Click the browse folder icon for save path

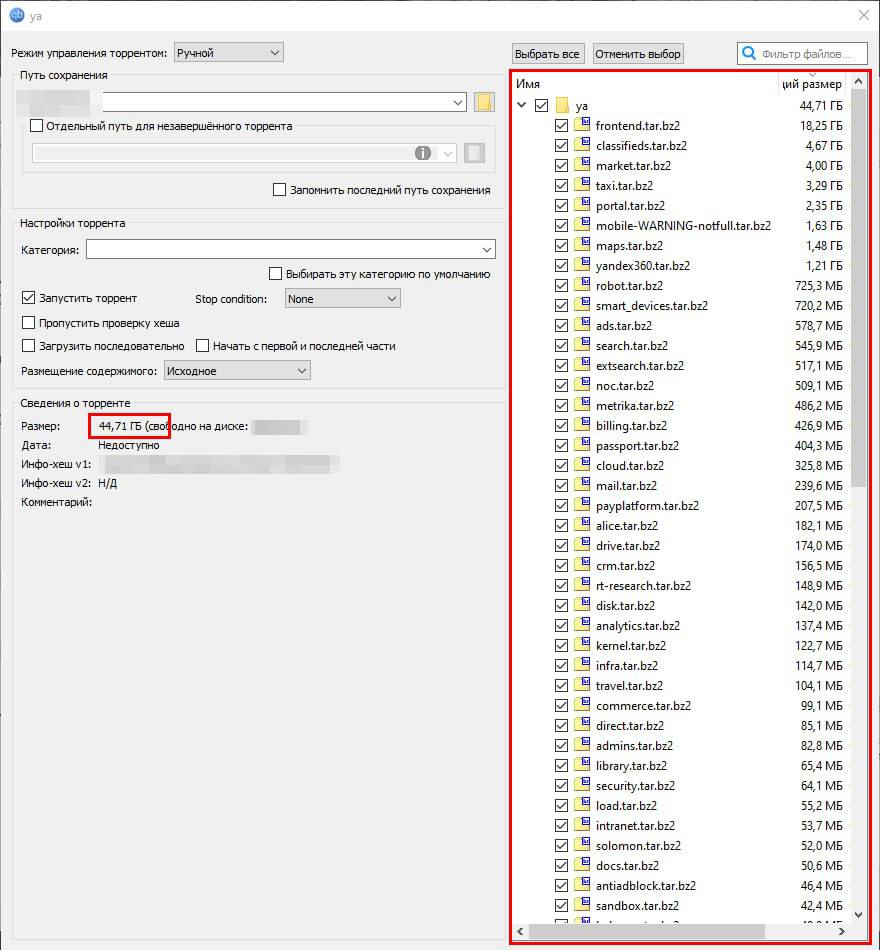[x=485, y=102]
